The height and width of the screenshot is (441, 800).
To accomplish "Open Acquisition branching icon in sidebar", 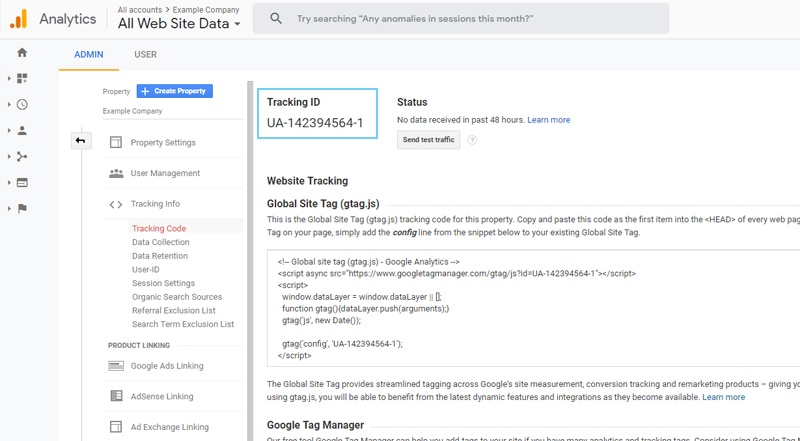I will click(22, 156).
